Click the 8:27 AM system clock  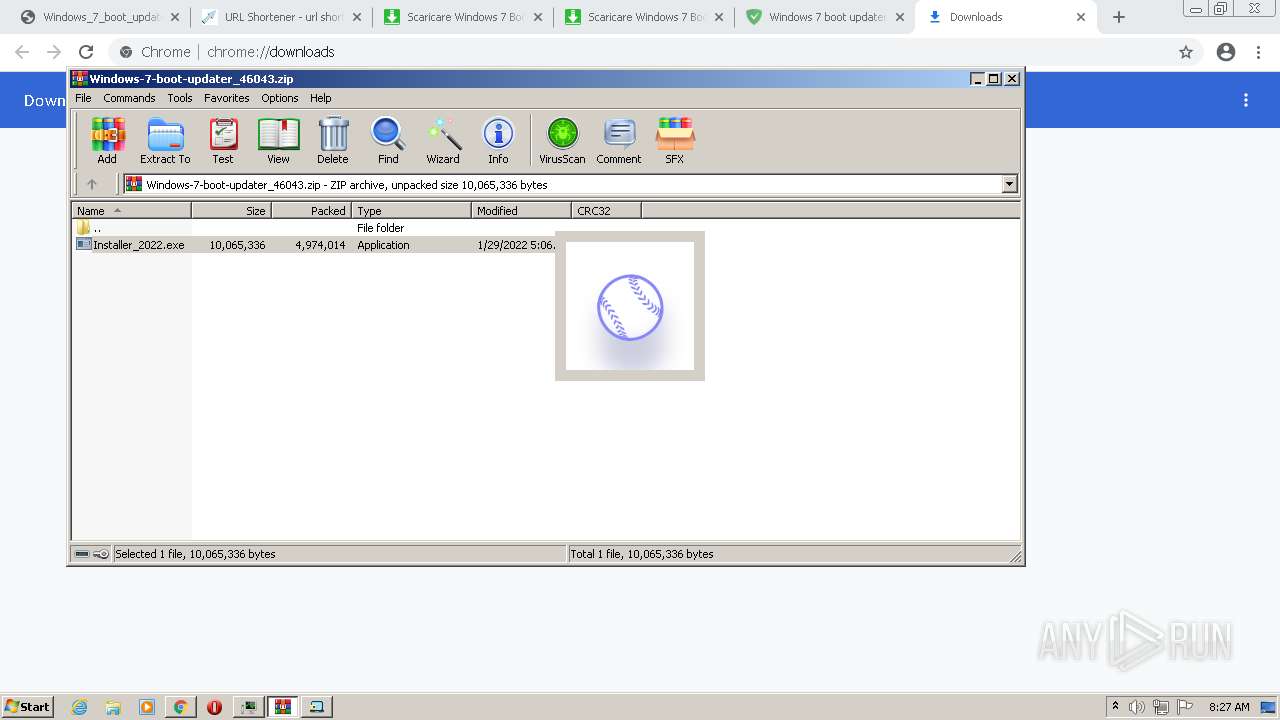1228,707
